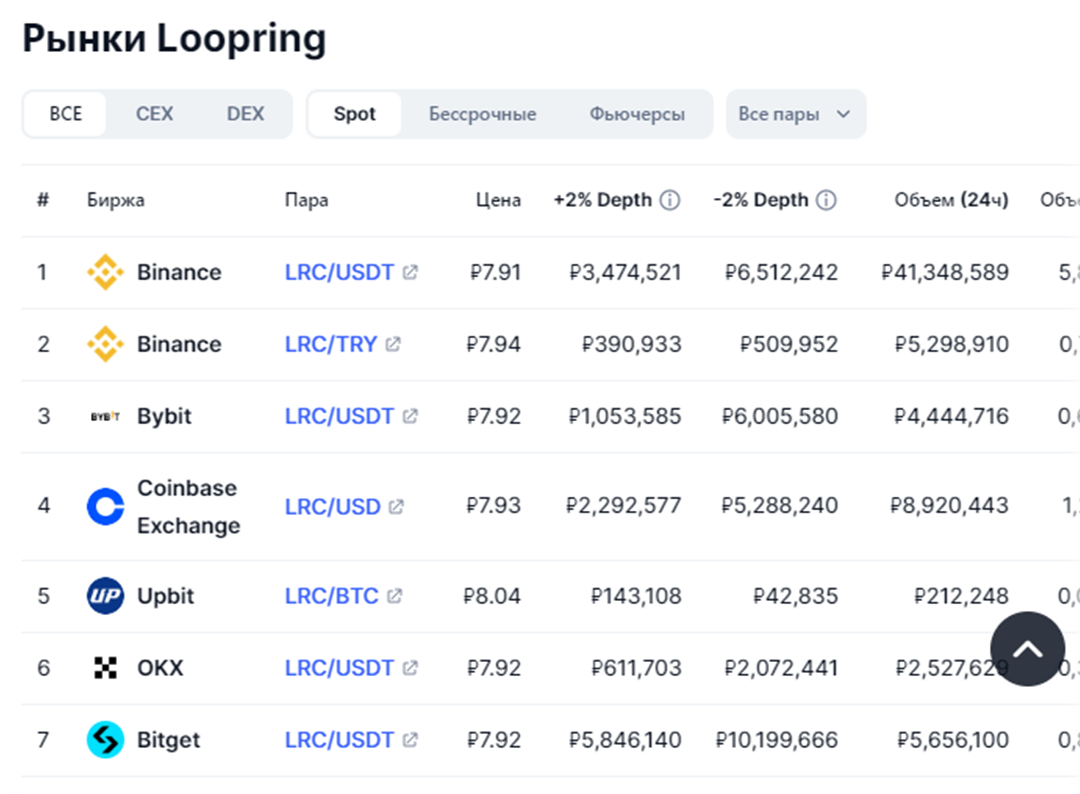The image size is (1080, 794).
Task: Click the Рынки Loopring heading
Action: point(174,39)
